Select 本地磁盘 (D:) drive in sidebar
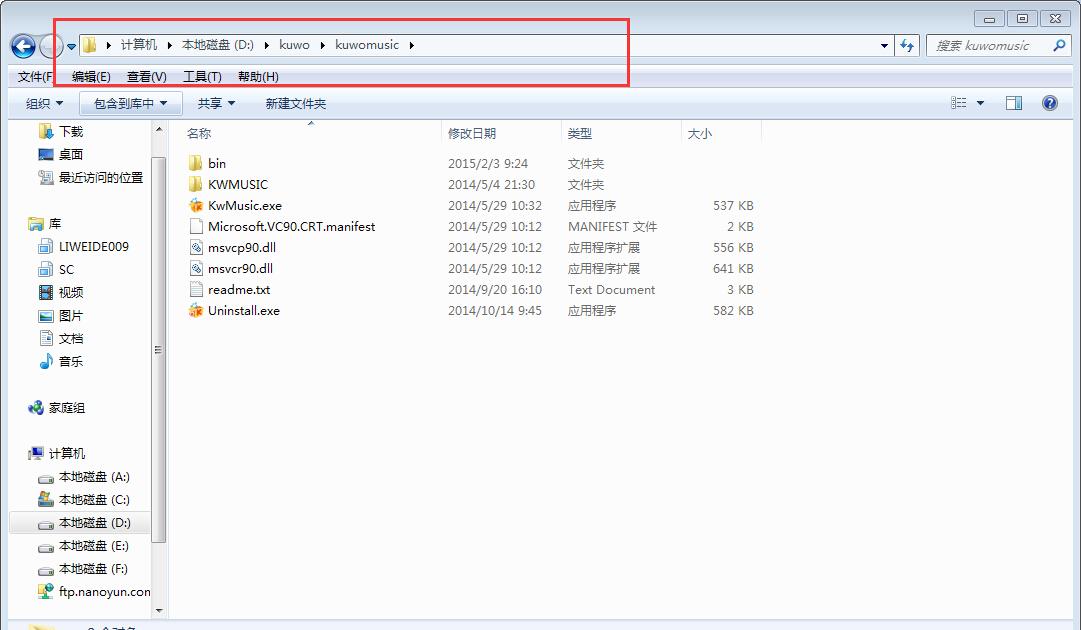This screenshot has height=630, width=1081. tap(94, 522)
